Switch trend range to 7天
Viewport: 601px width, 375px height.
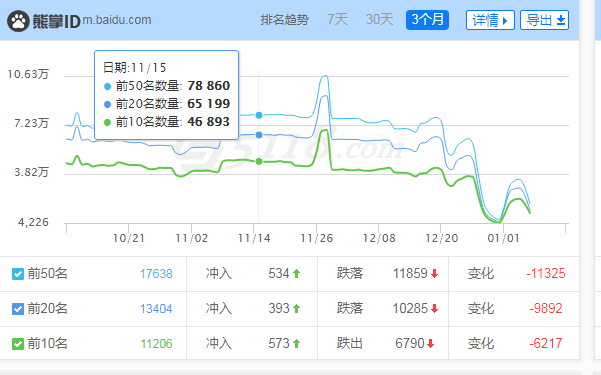click(337, 19)
